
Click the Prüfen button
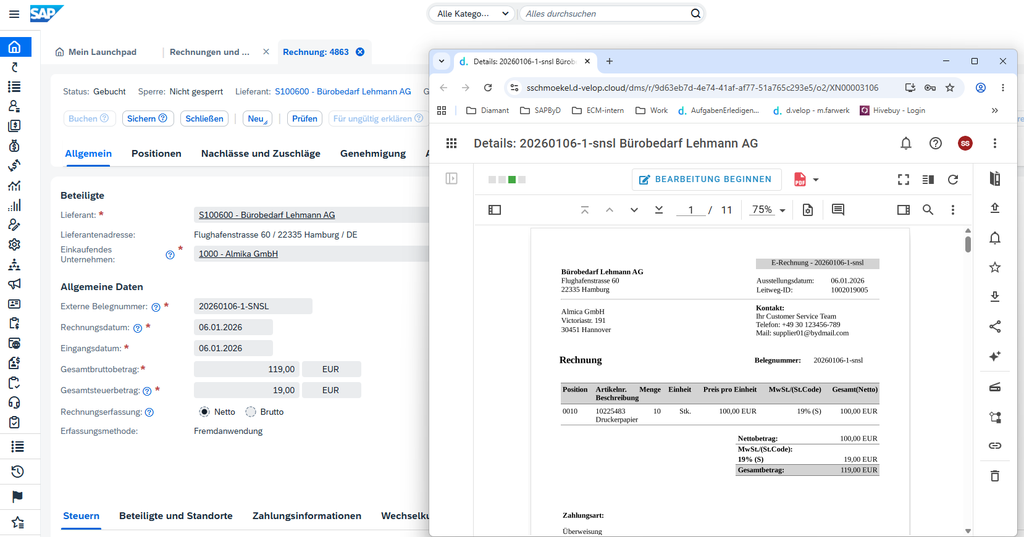304,118
